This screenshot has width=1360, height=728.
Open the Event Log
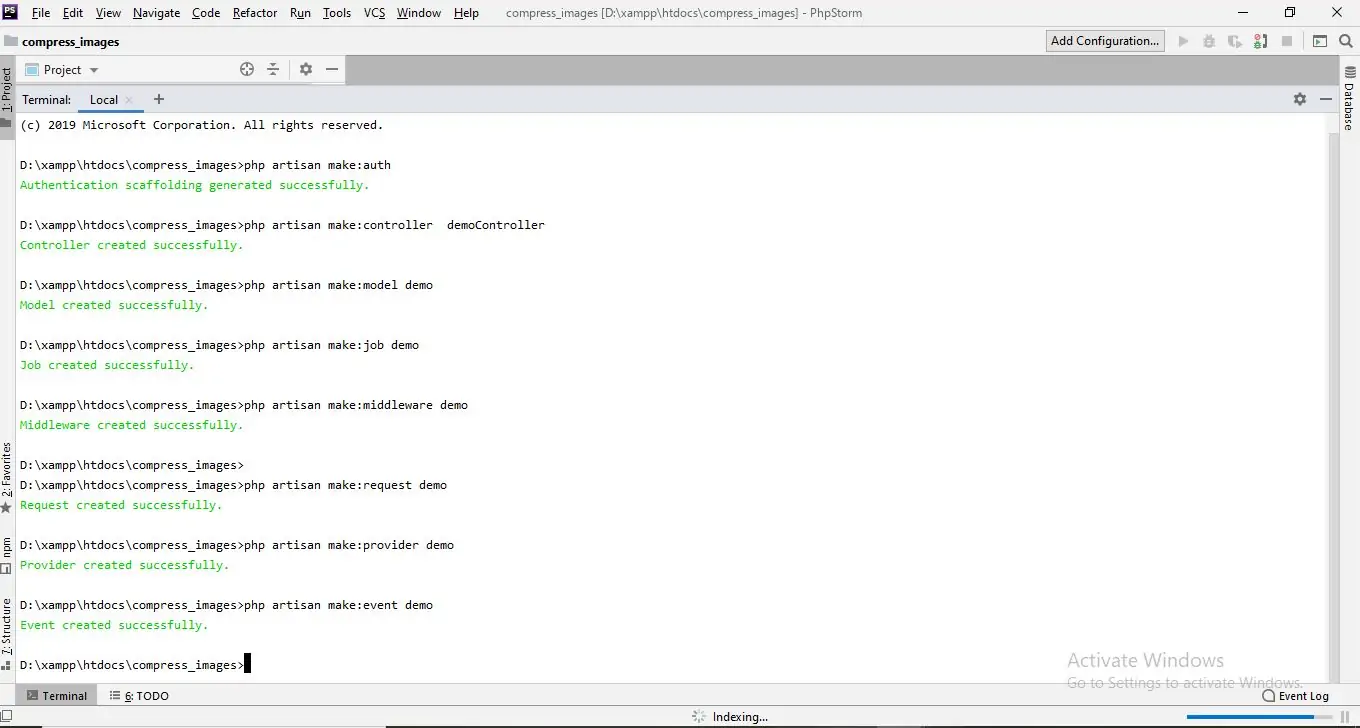point(1296,695)
